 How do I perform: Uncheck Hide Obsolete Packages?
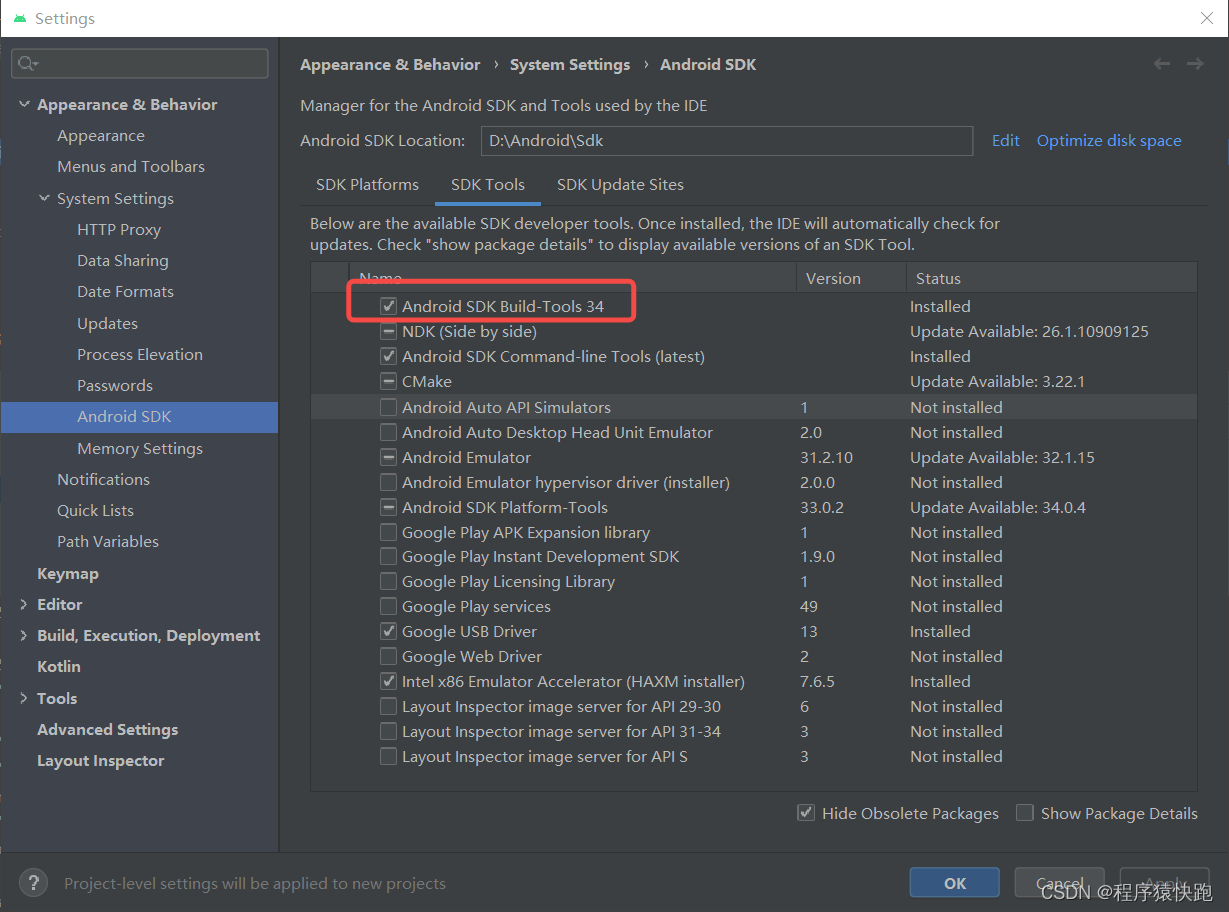click(x=806, y=813)
